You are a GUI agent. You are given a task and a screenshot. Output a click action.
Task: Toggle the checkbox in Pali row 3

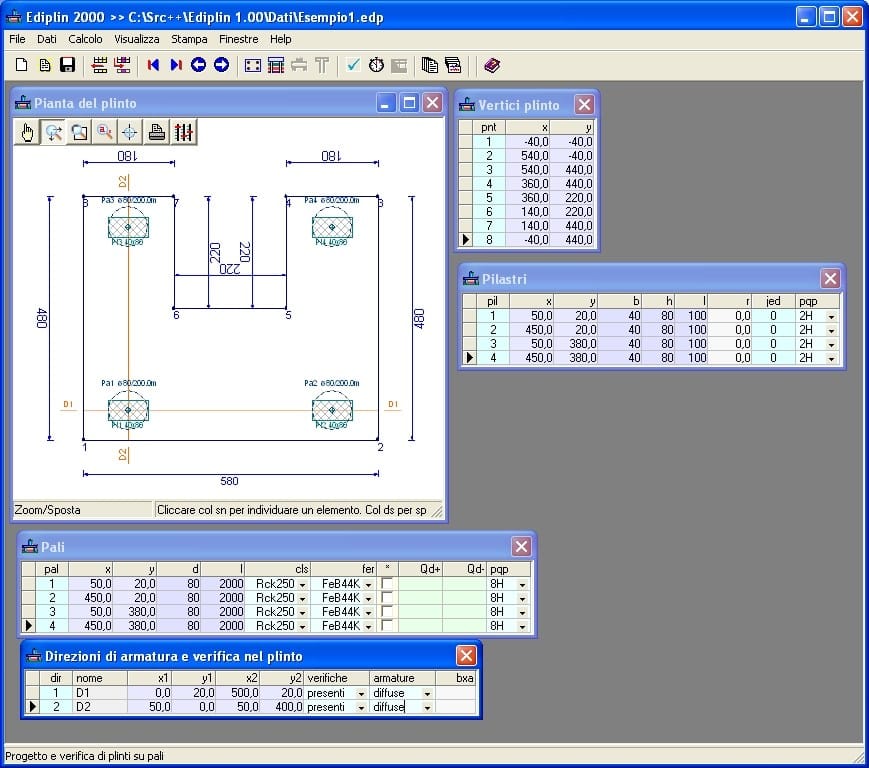click(387, 612)
